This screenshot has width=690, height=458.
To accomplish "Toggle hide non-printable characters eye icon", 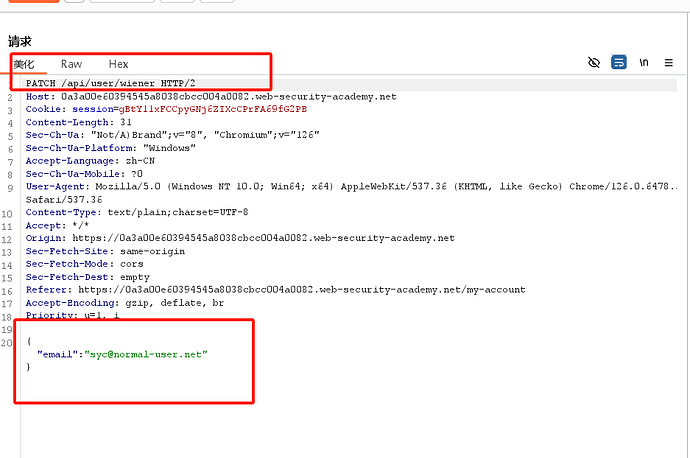I will (x=594, y=62).
